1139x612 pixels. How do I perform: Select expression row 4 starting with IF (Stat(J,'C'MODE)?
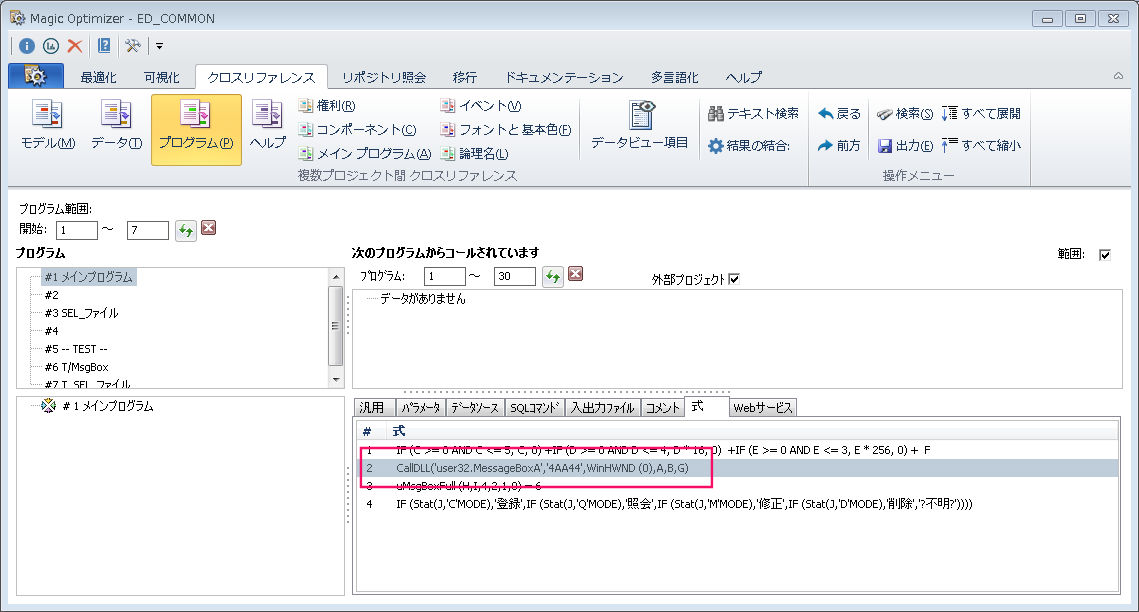point(737,504)
